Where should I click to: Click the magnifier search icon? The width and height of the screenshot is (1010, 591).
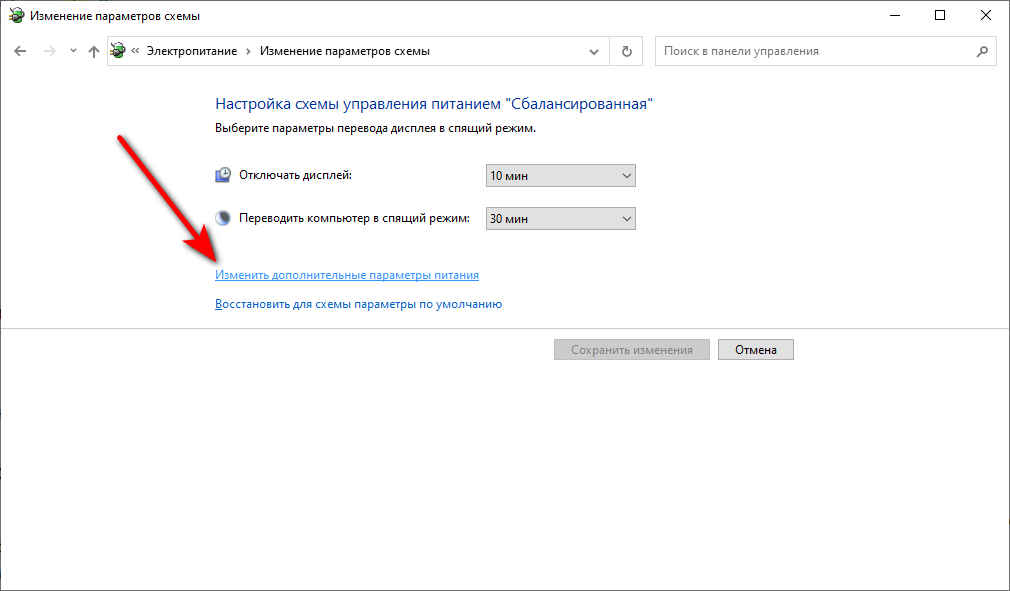(981, 51)
